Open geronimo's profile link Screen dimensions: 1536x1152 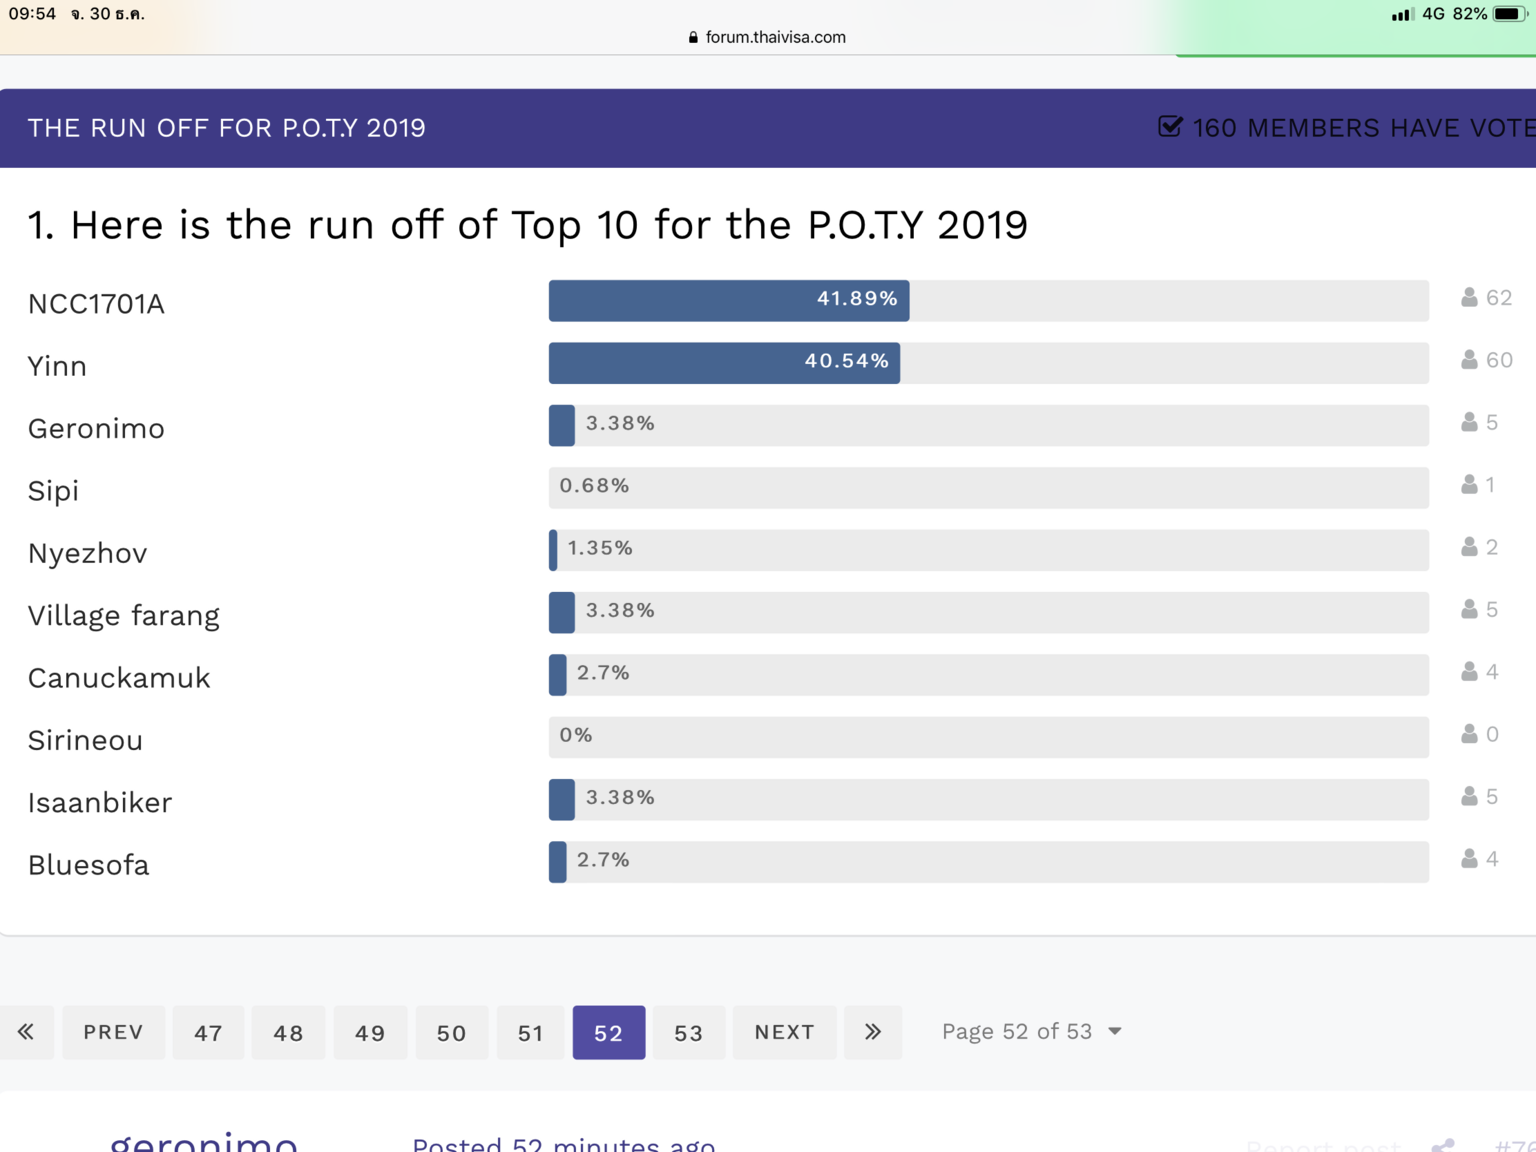[x=204, y=1142]
